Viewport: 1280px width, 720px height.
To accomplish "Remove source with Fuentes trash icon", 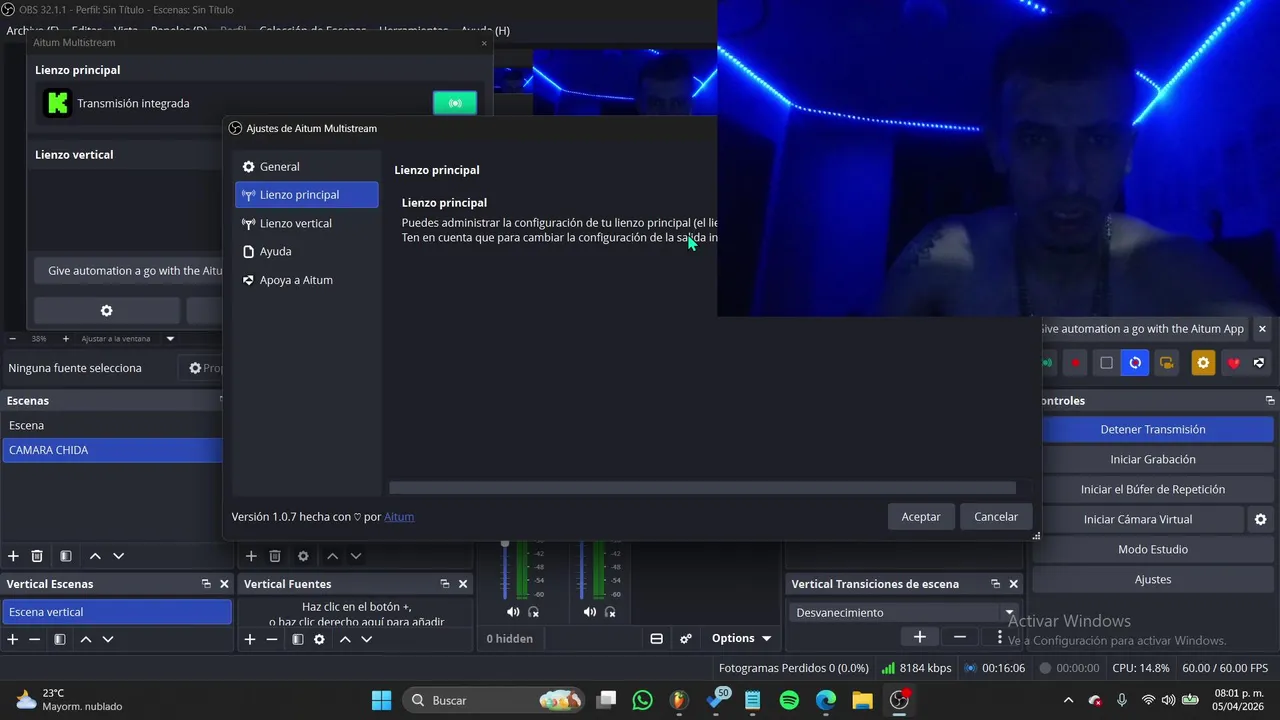I will tap(275, 556).
